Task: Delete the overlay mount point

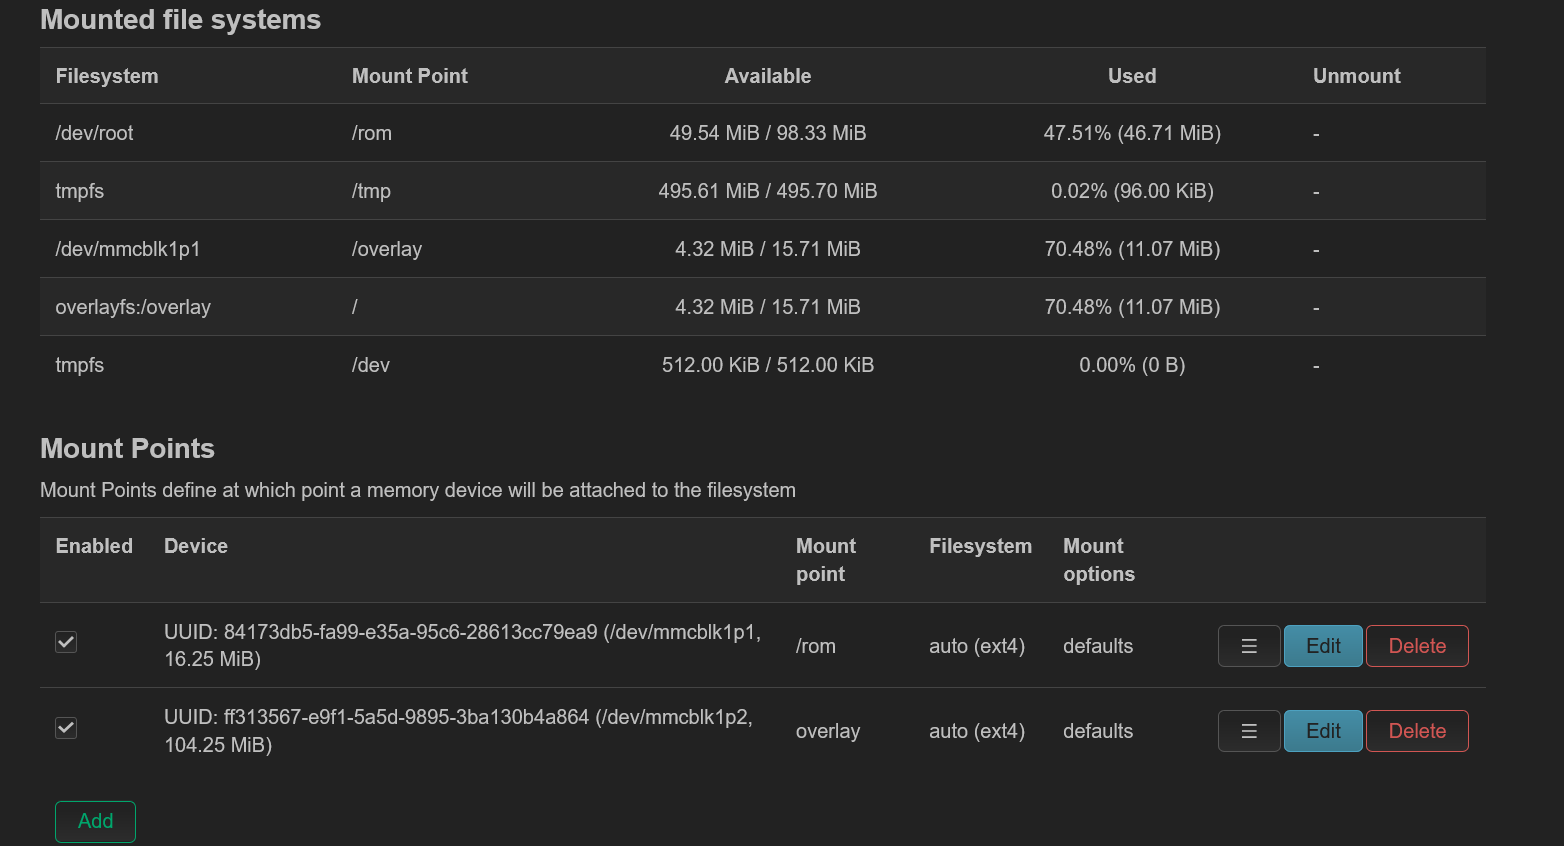Action: tap(1416, 731)
